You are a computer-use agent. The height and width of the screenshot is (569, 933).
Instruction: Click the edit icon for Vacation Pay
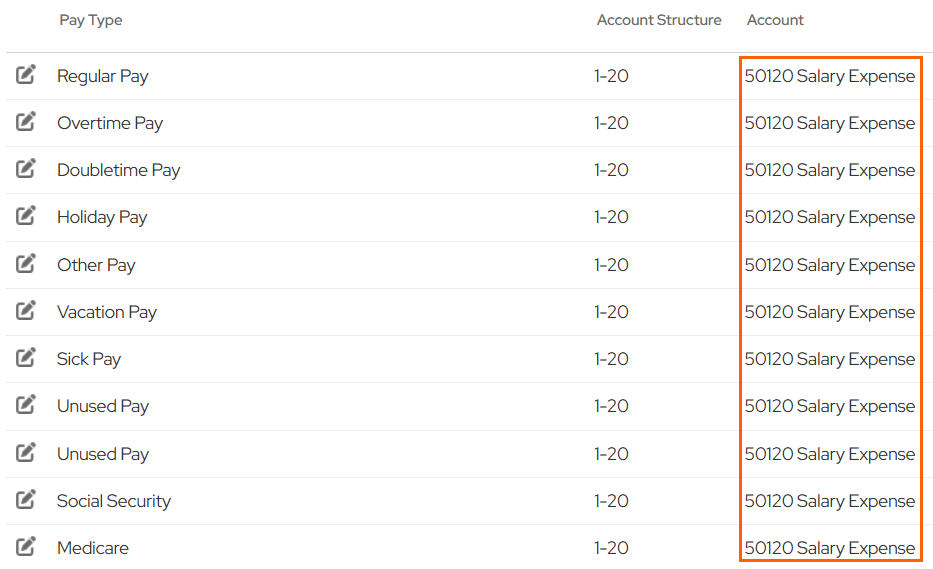click(x=26, y=311)
